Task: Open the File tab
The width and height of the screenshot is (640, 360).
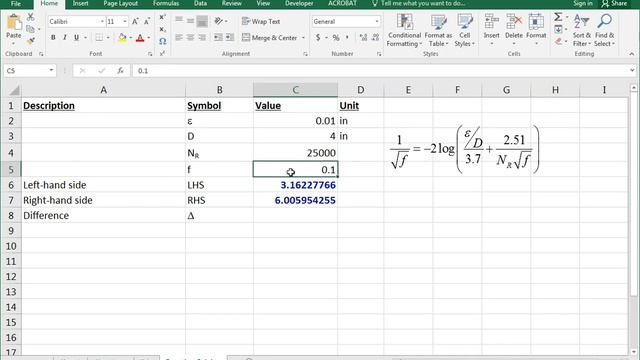Action: click(16, 3)
